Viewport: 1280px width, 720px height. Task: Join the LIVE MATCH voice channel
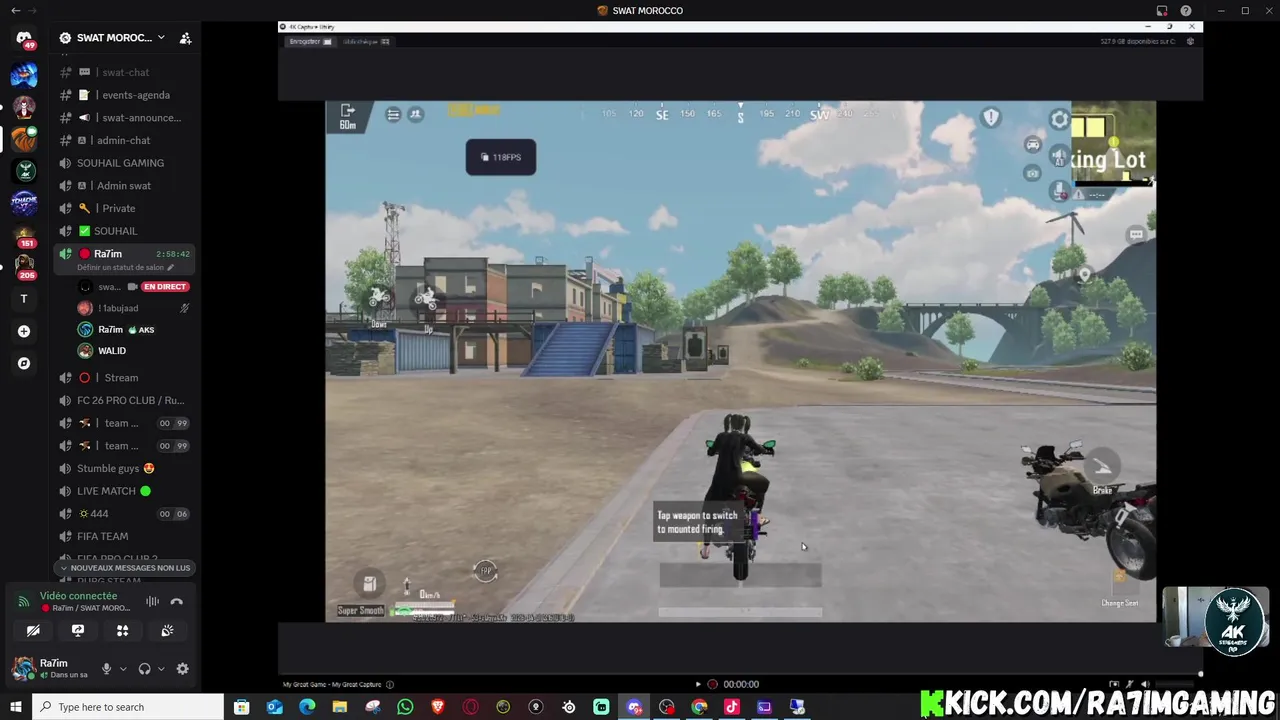click(x=126, y=491)
